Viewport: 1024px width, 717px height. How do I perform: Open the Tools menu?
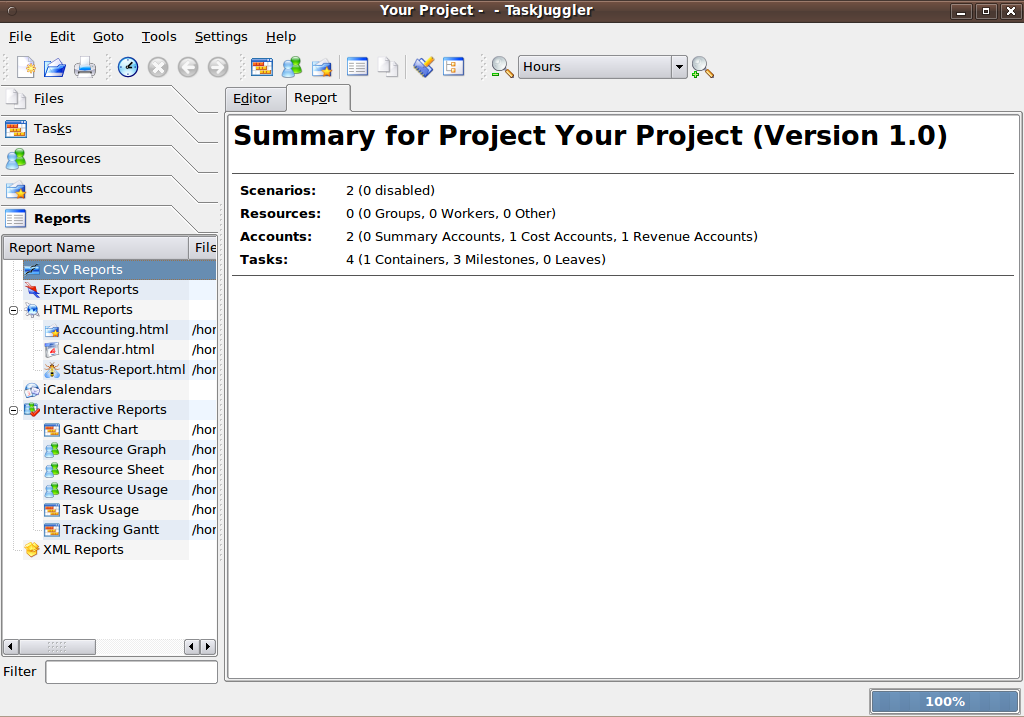(x=158, y=37)
